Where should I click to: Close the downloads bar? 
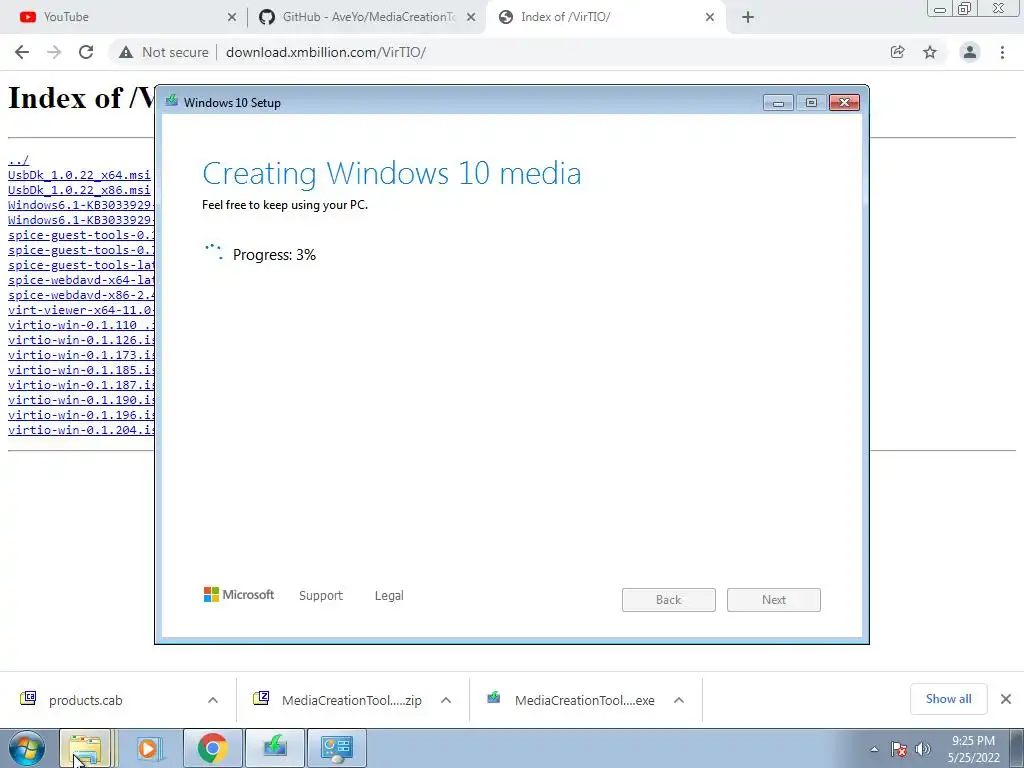[x=1006, y=699]
